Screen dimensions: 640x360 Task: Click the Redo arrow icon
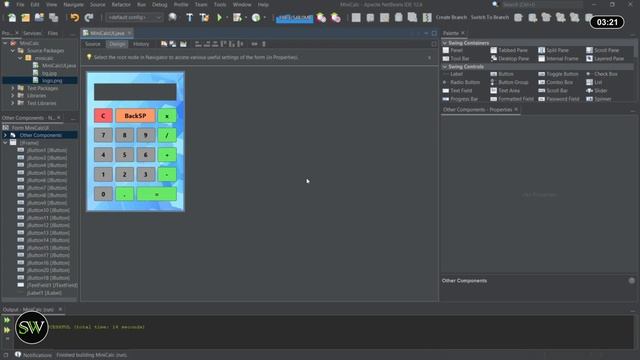tap(89, 18)
